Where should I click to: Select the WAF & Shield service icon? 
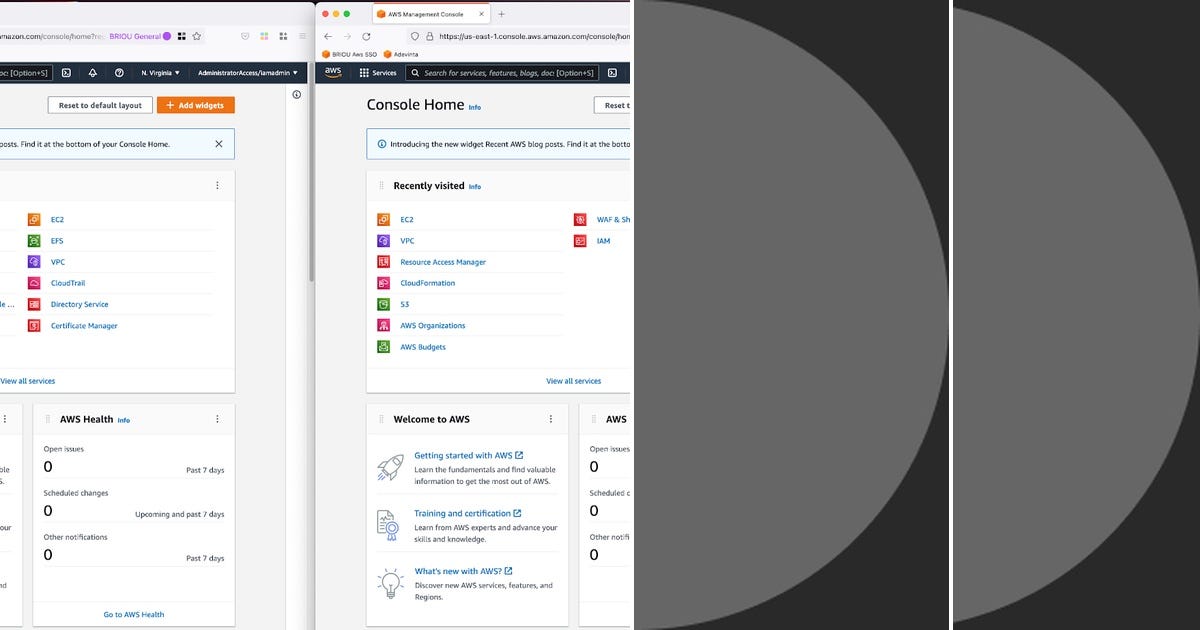coord(580,219)
